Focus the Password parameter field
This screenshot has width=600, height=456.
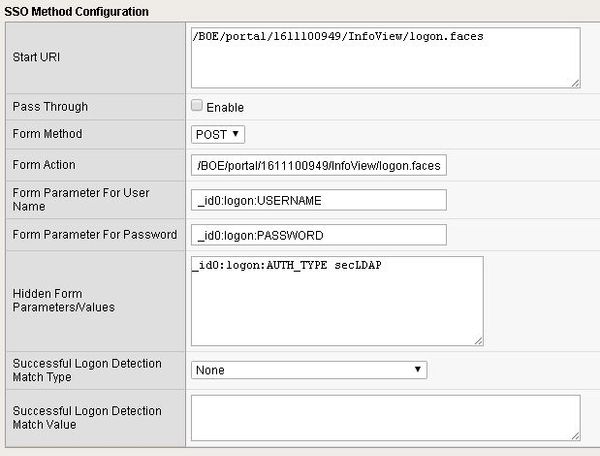tap(318, 235)
